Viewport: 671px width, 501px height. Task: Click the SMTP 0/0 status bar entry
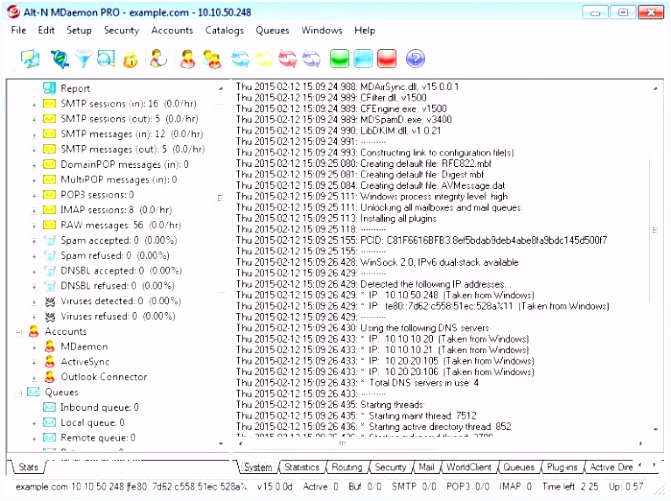coord(414,486)
